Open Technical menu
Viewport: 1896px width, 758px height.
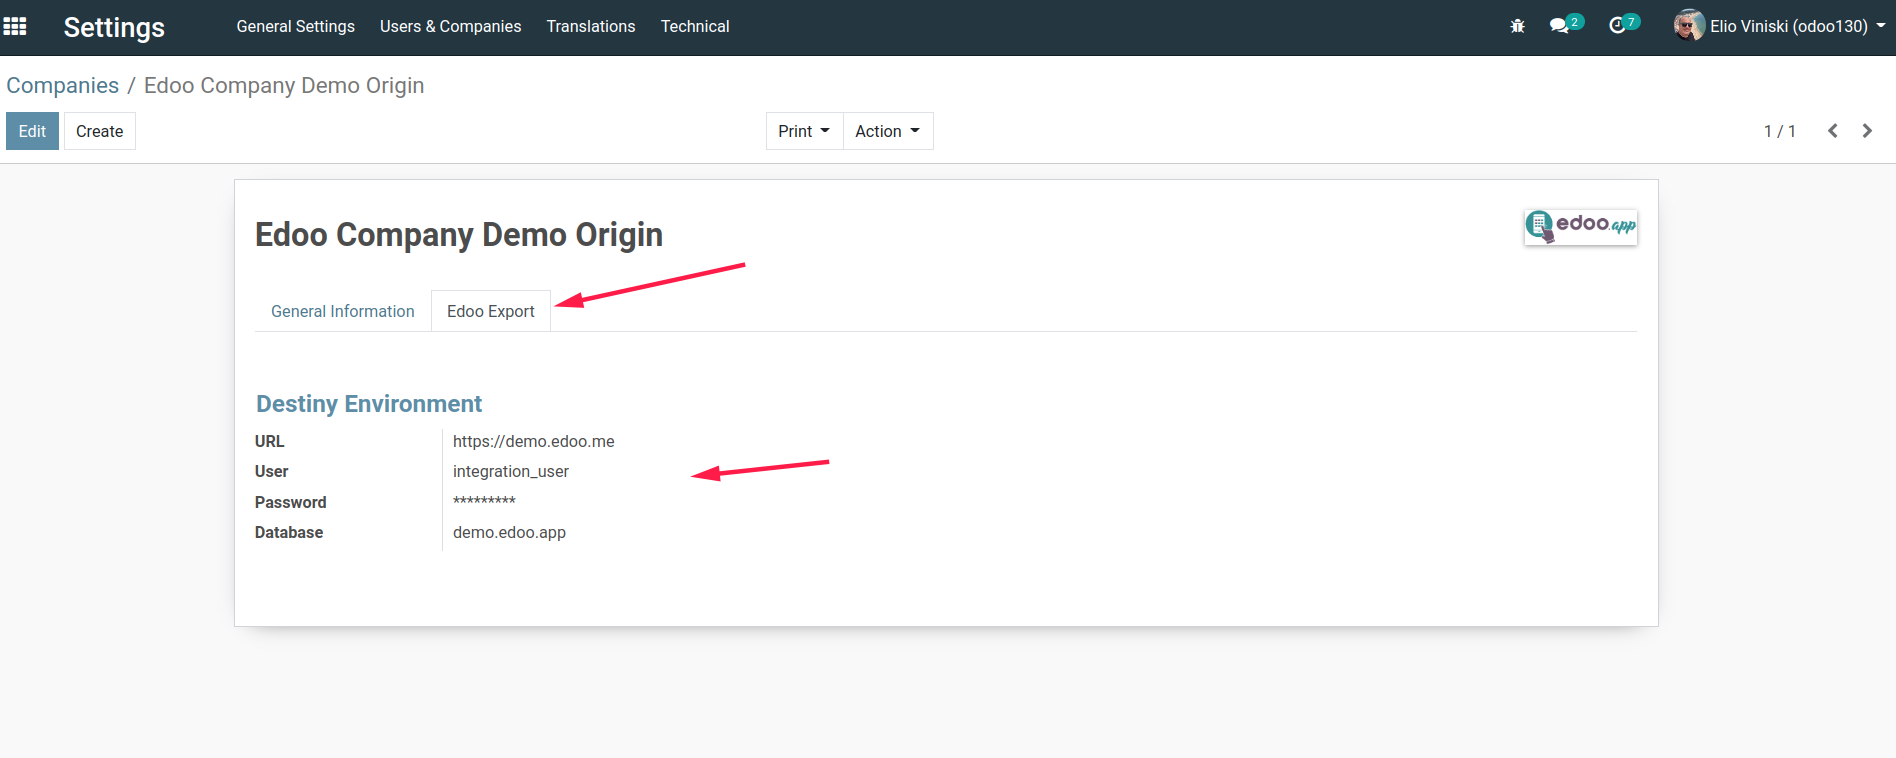coord(695,26)
